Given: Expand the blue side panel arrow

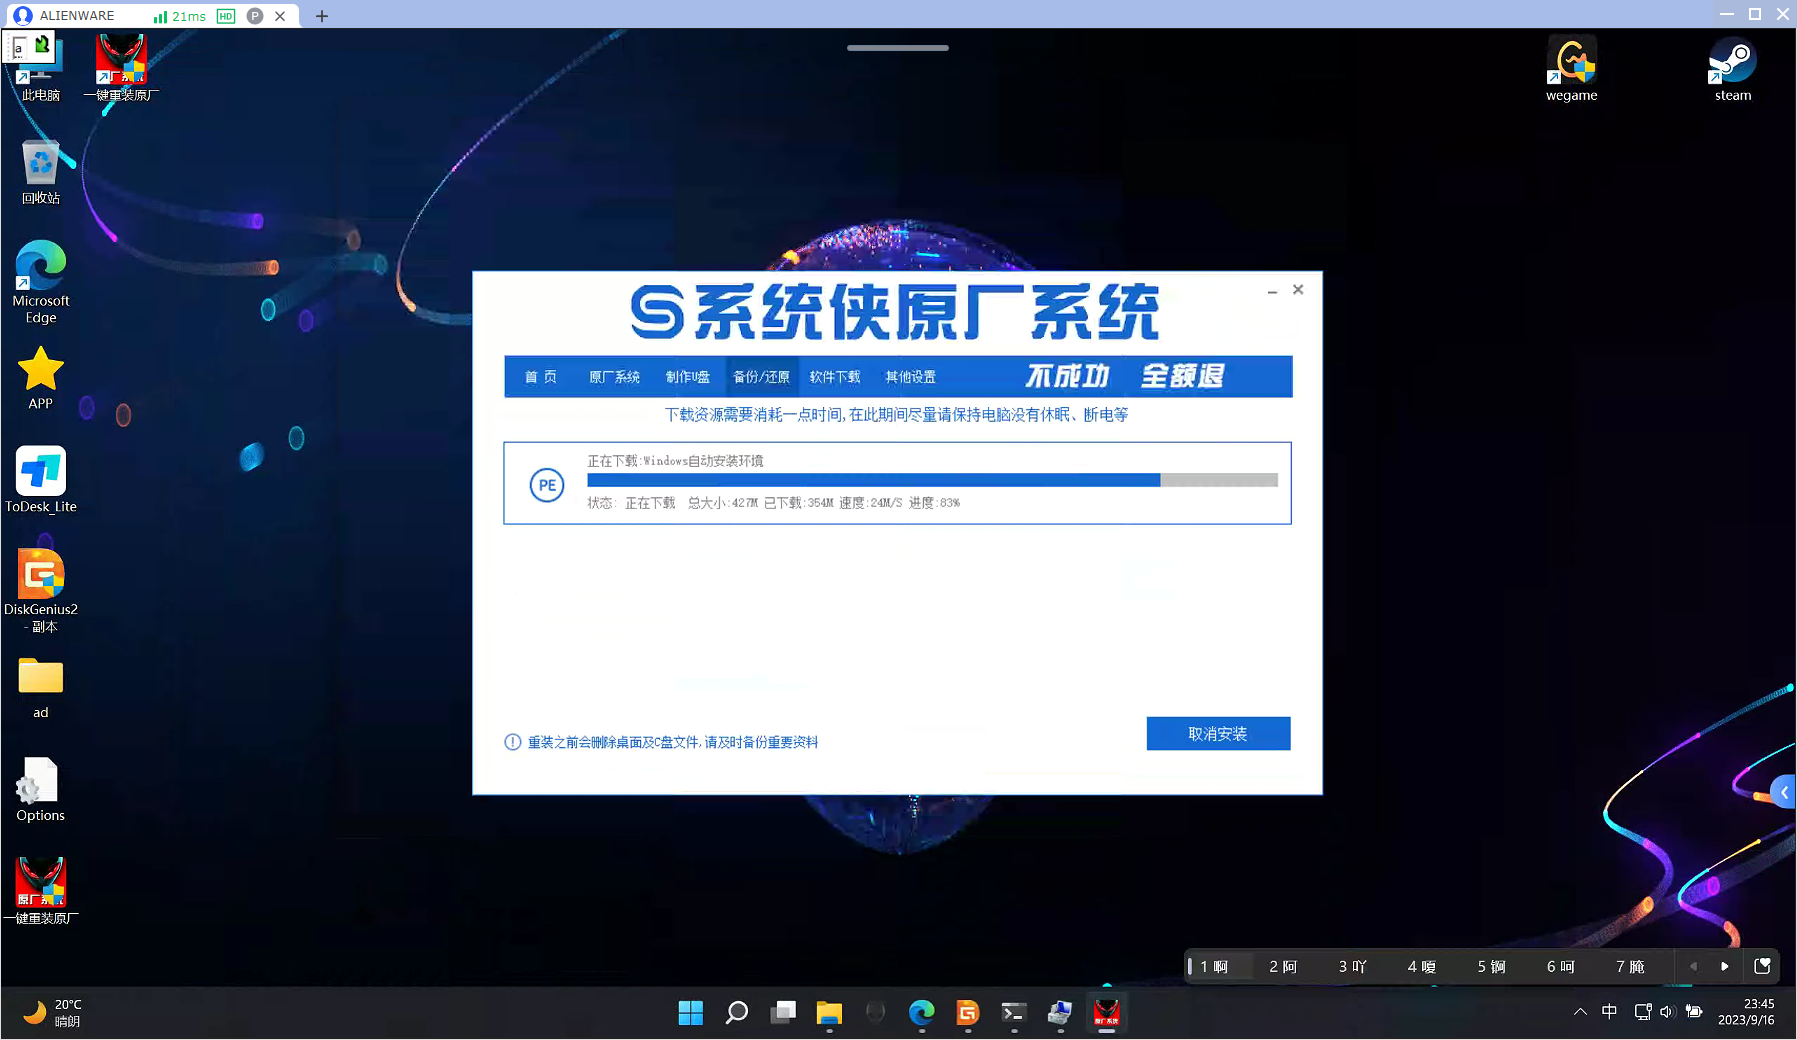Looking at the screenshot, I should (1783, 792).
